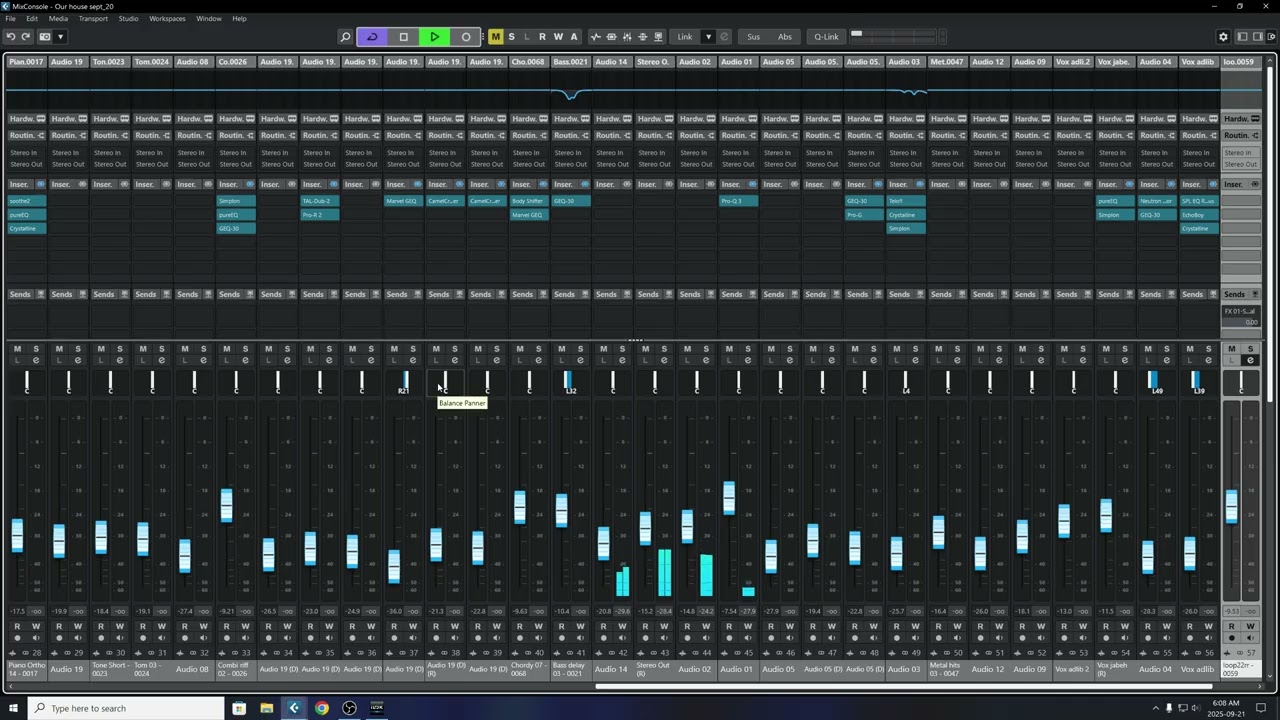Open the Body Shifter insert on Cho.0068
1280x720 pixels.
tap(529, 201)
